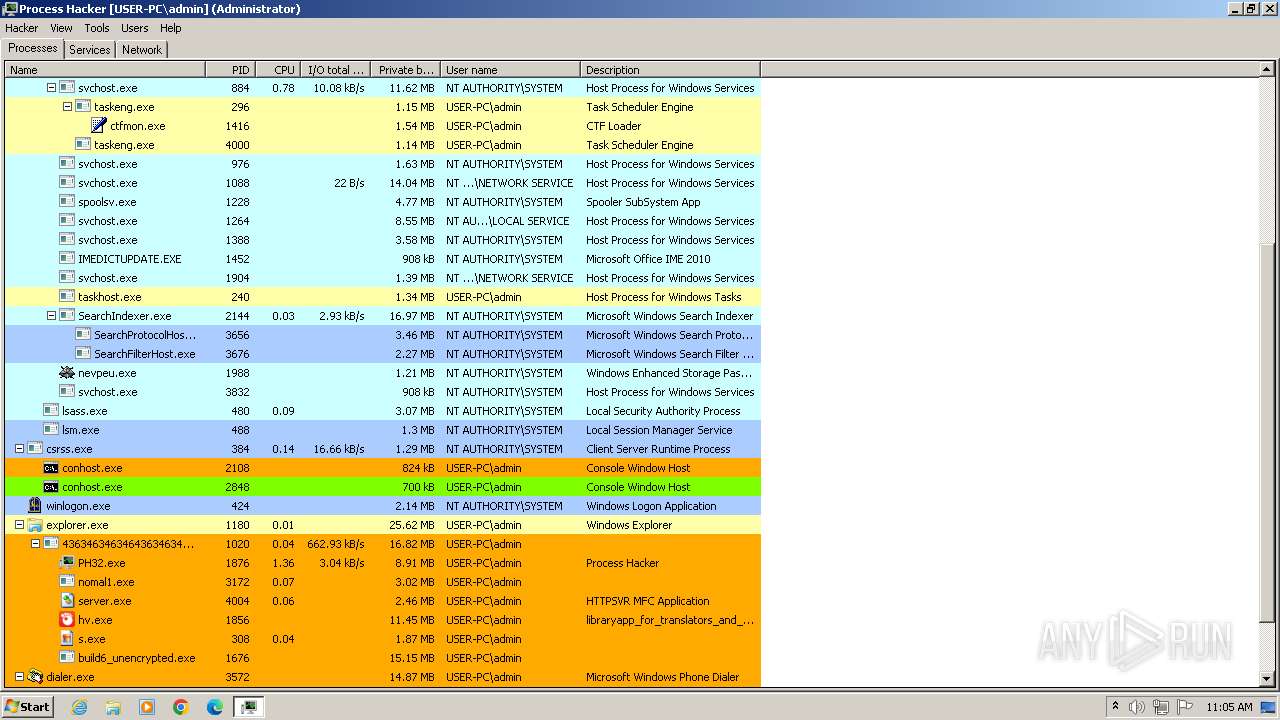Click the nevpeu.exe process icon

click(67, 373)
